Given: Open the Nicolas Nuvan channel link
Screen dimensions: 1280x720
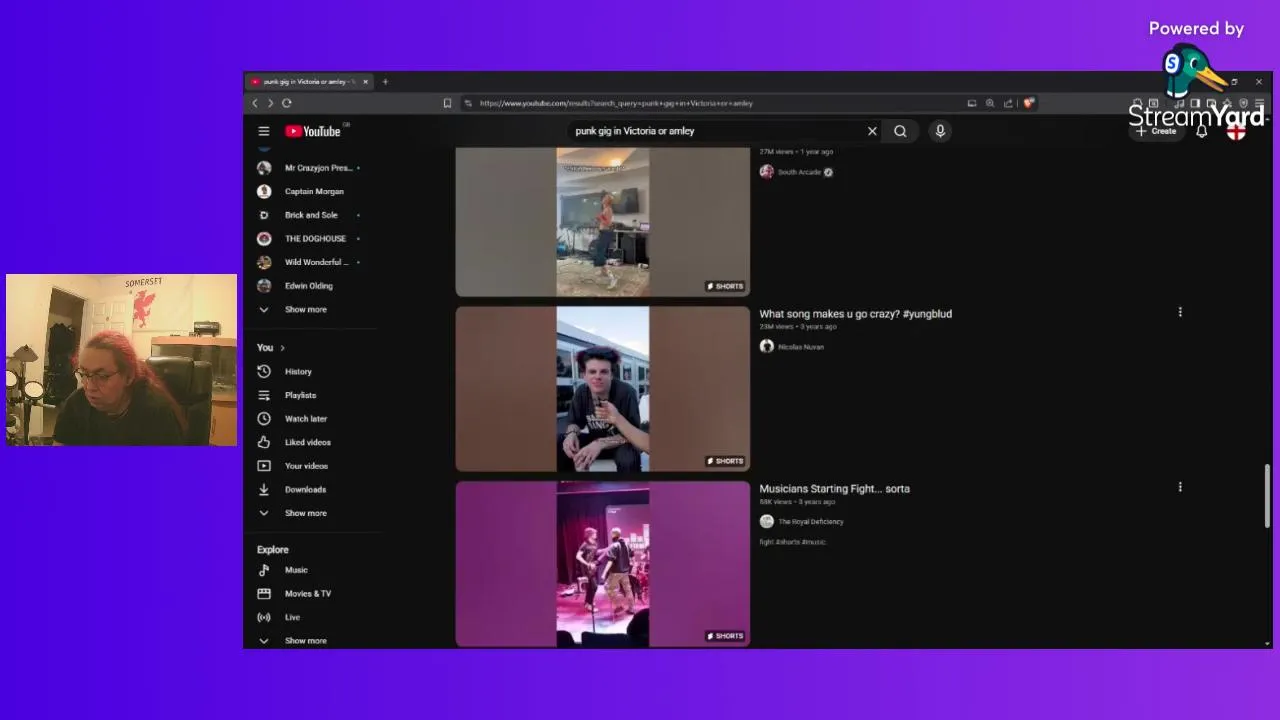Looking at the screenshot, I should [800, 347].
